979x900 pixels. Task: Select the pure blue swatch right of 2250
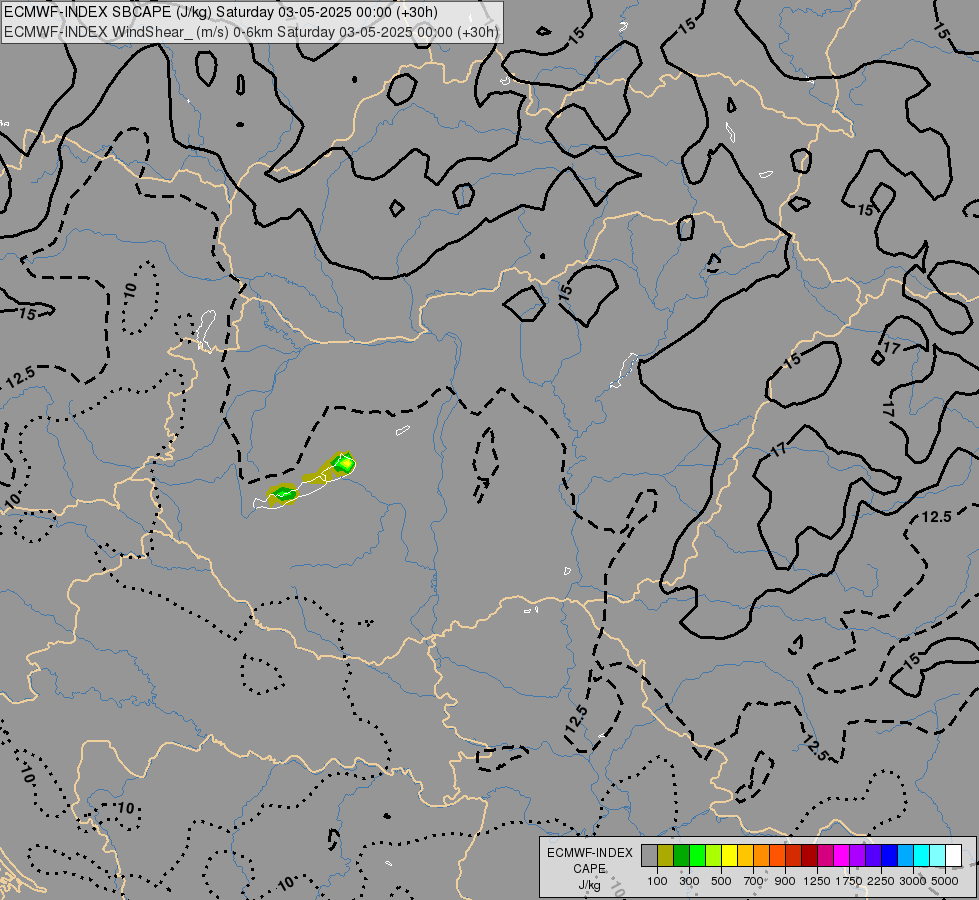(890, 855)
